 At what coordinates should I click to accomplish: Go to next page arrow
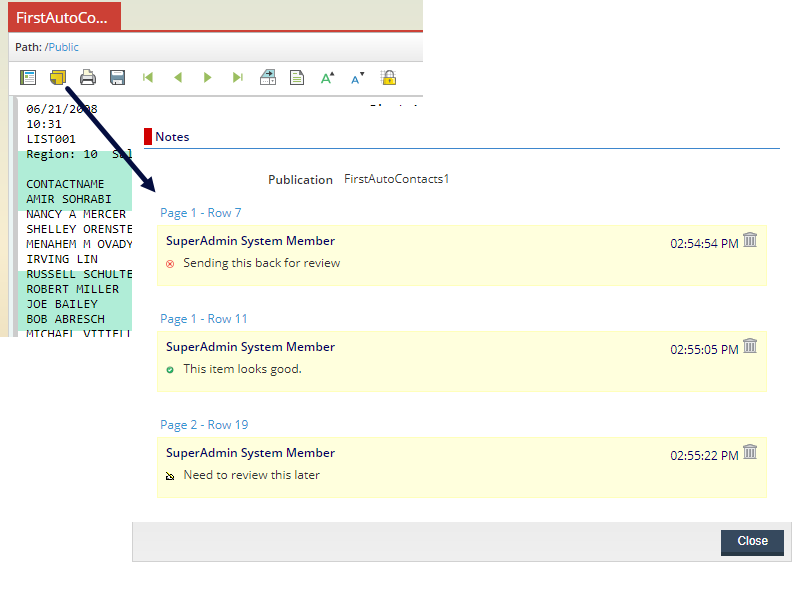click(207, 78)
